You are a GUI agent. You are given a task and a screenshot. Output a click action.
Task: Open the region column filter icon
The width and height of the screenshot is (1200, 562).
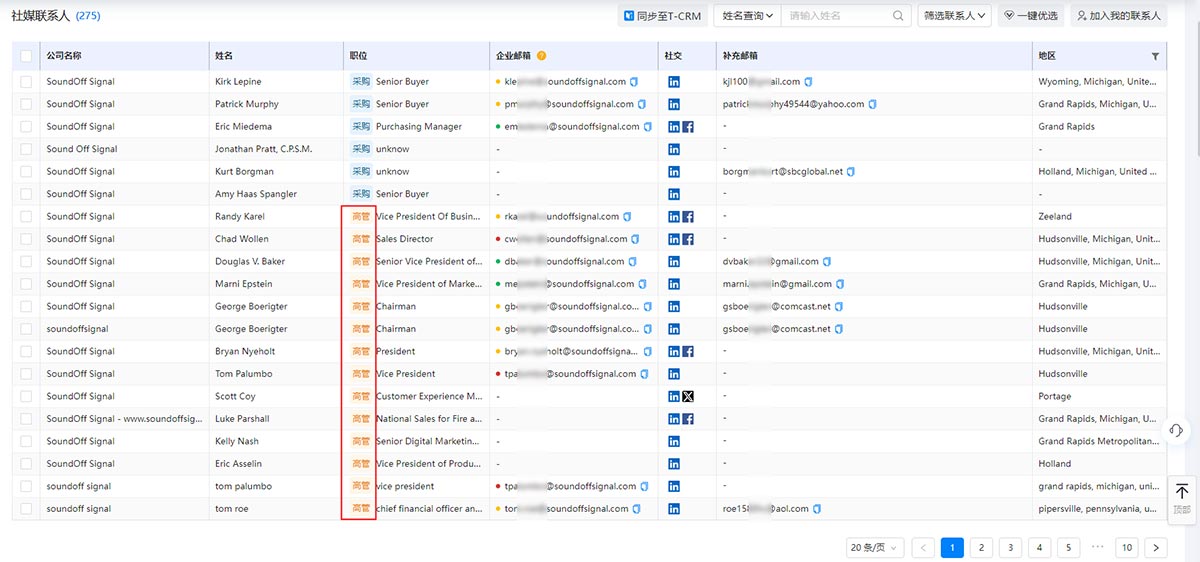pyautogui.click(x=1156, y=56)
